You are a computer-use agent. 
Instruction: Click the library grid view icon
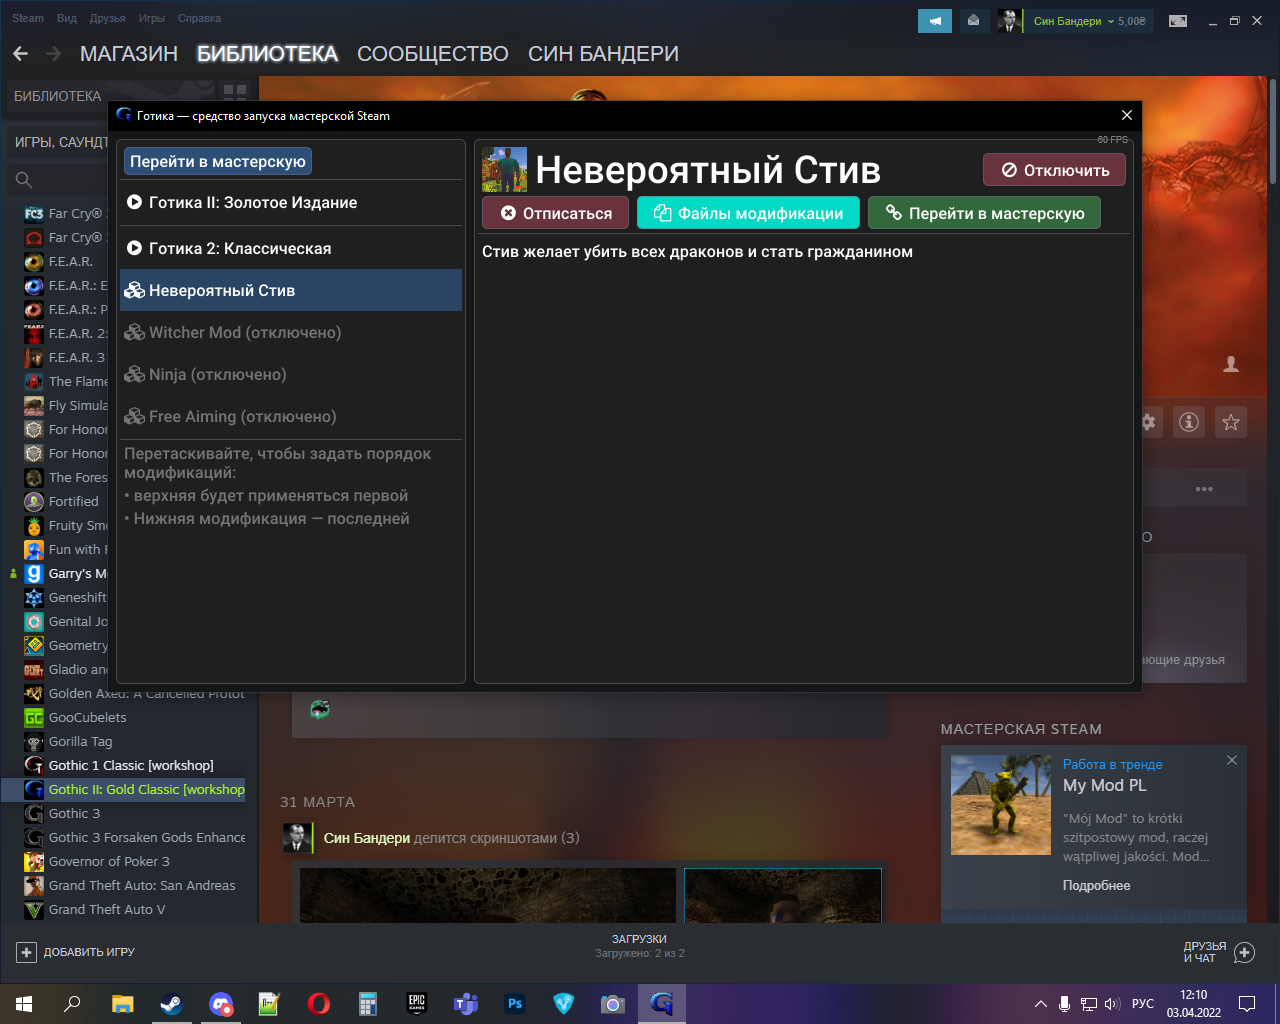235,93
